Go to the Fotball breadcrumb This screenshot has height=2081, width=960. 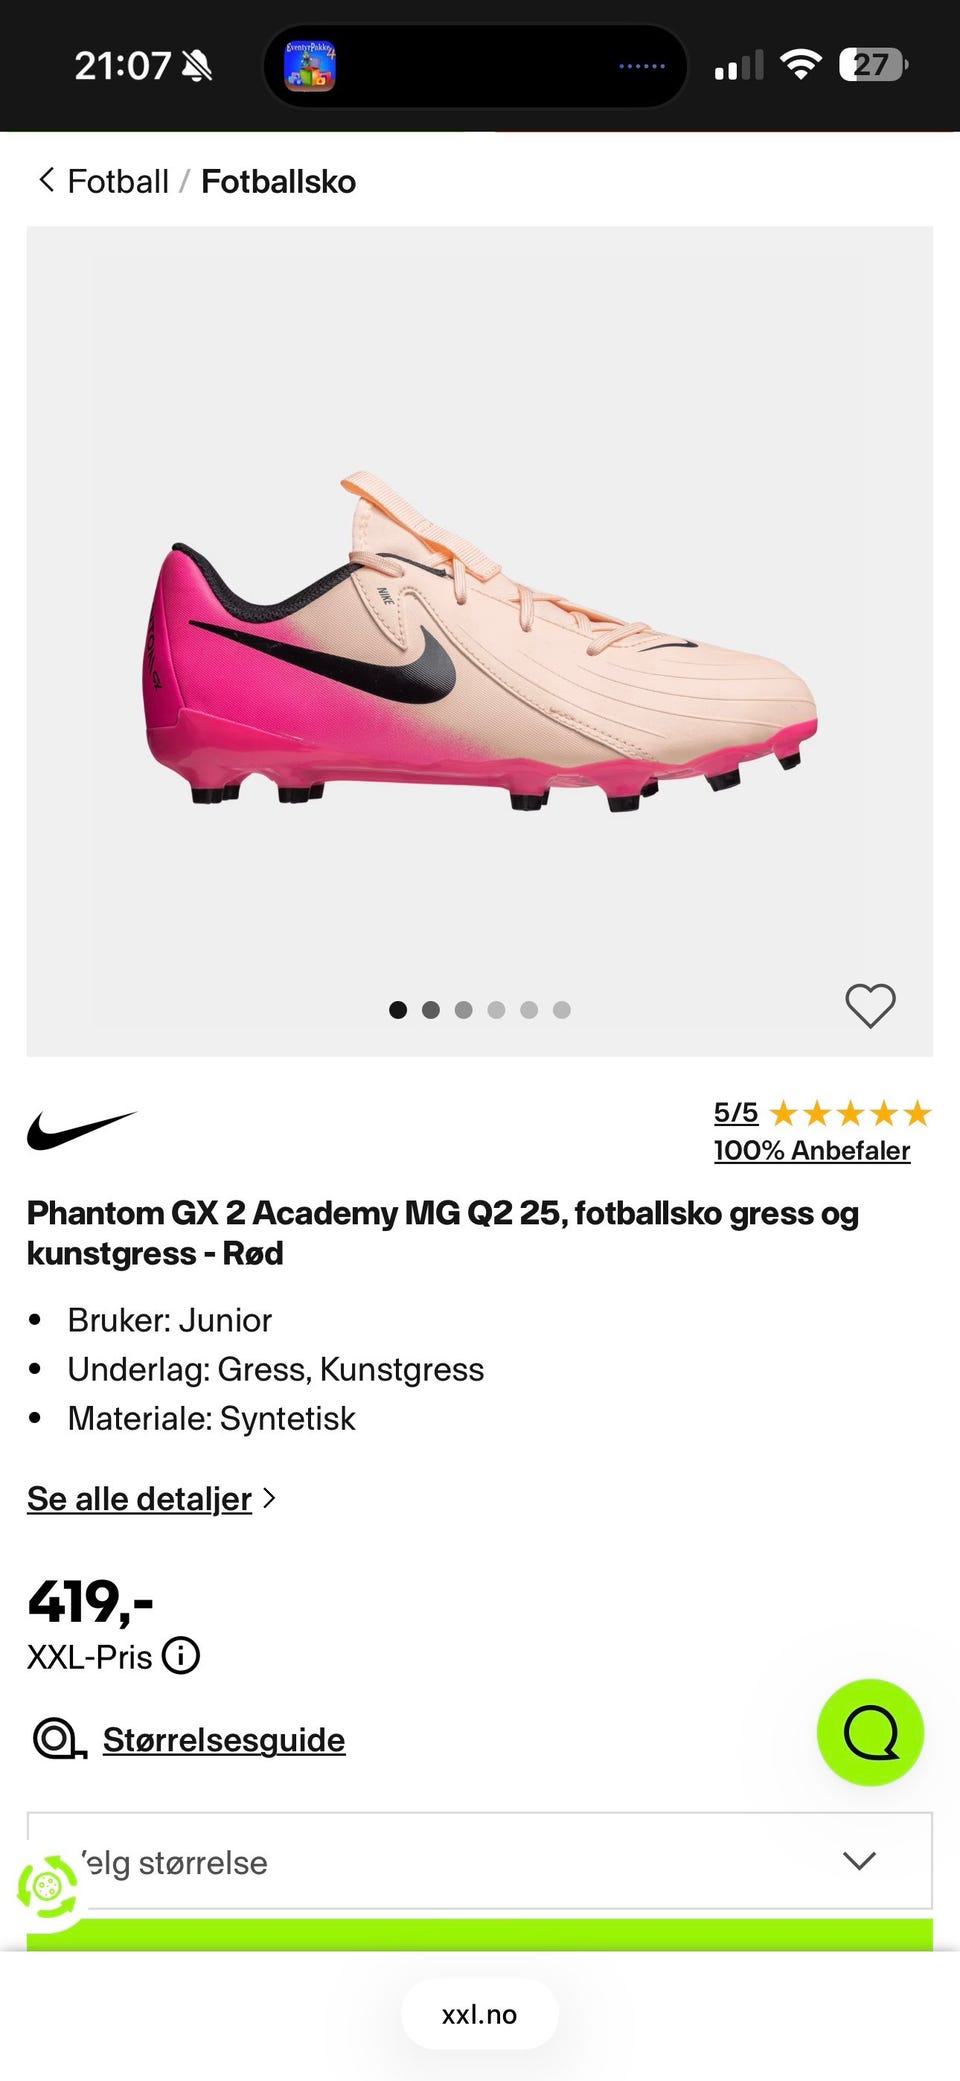click(x=118, y=181)
